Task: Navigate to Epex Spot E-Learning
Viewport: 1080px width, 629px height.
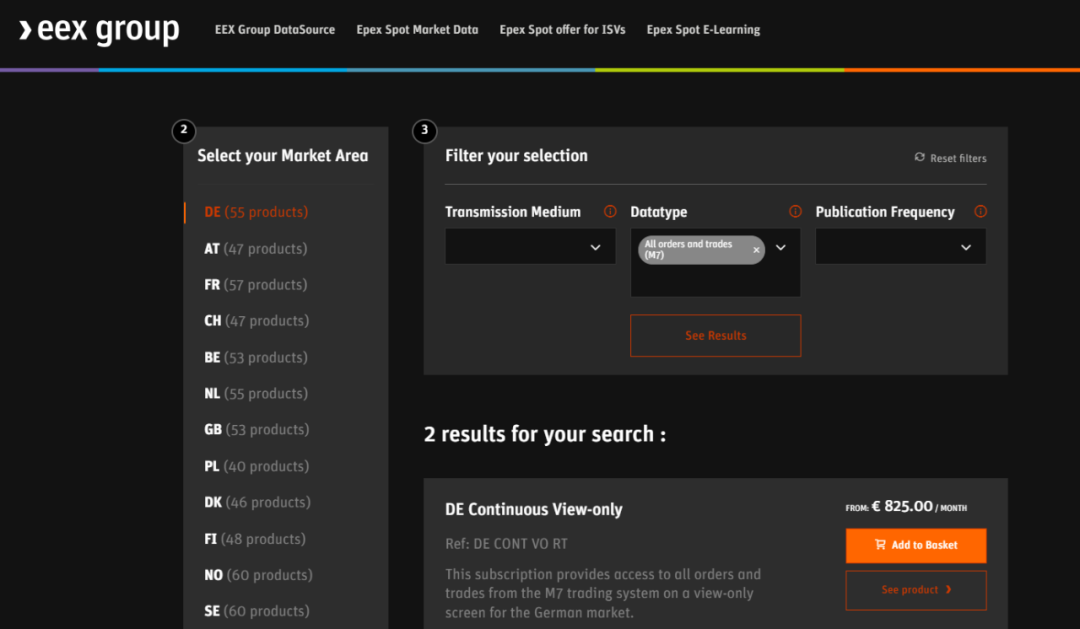Action: (703, 30)
